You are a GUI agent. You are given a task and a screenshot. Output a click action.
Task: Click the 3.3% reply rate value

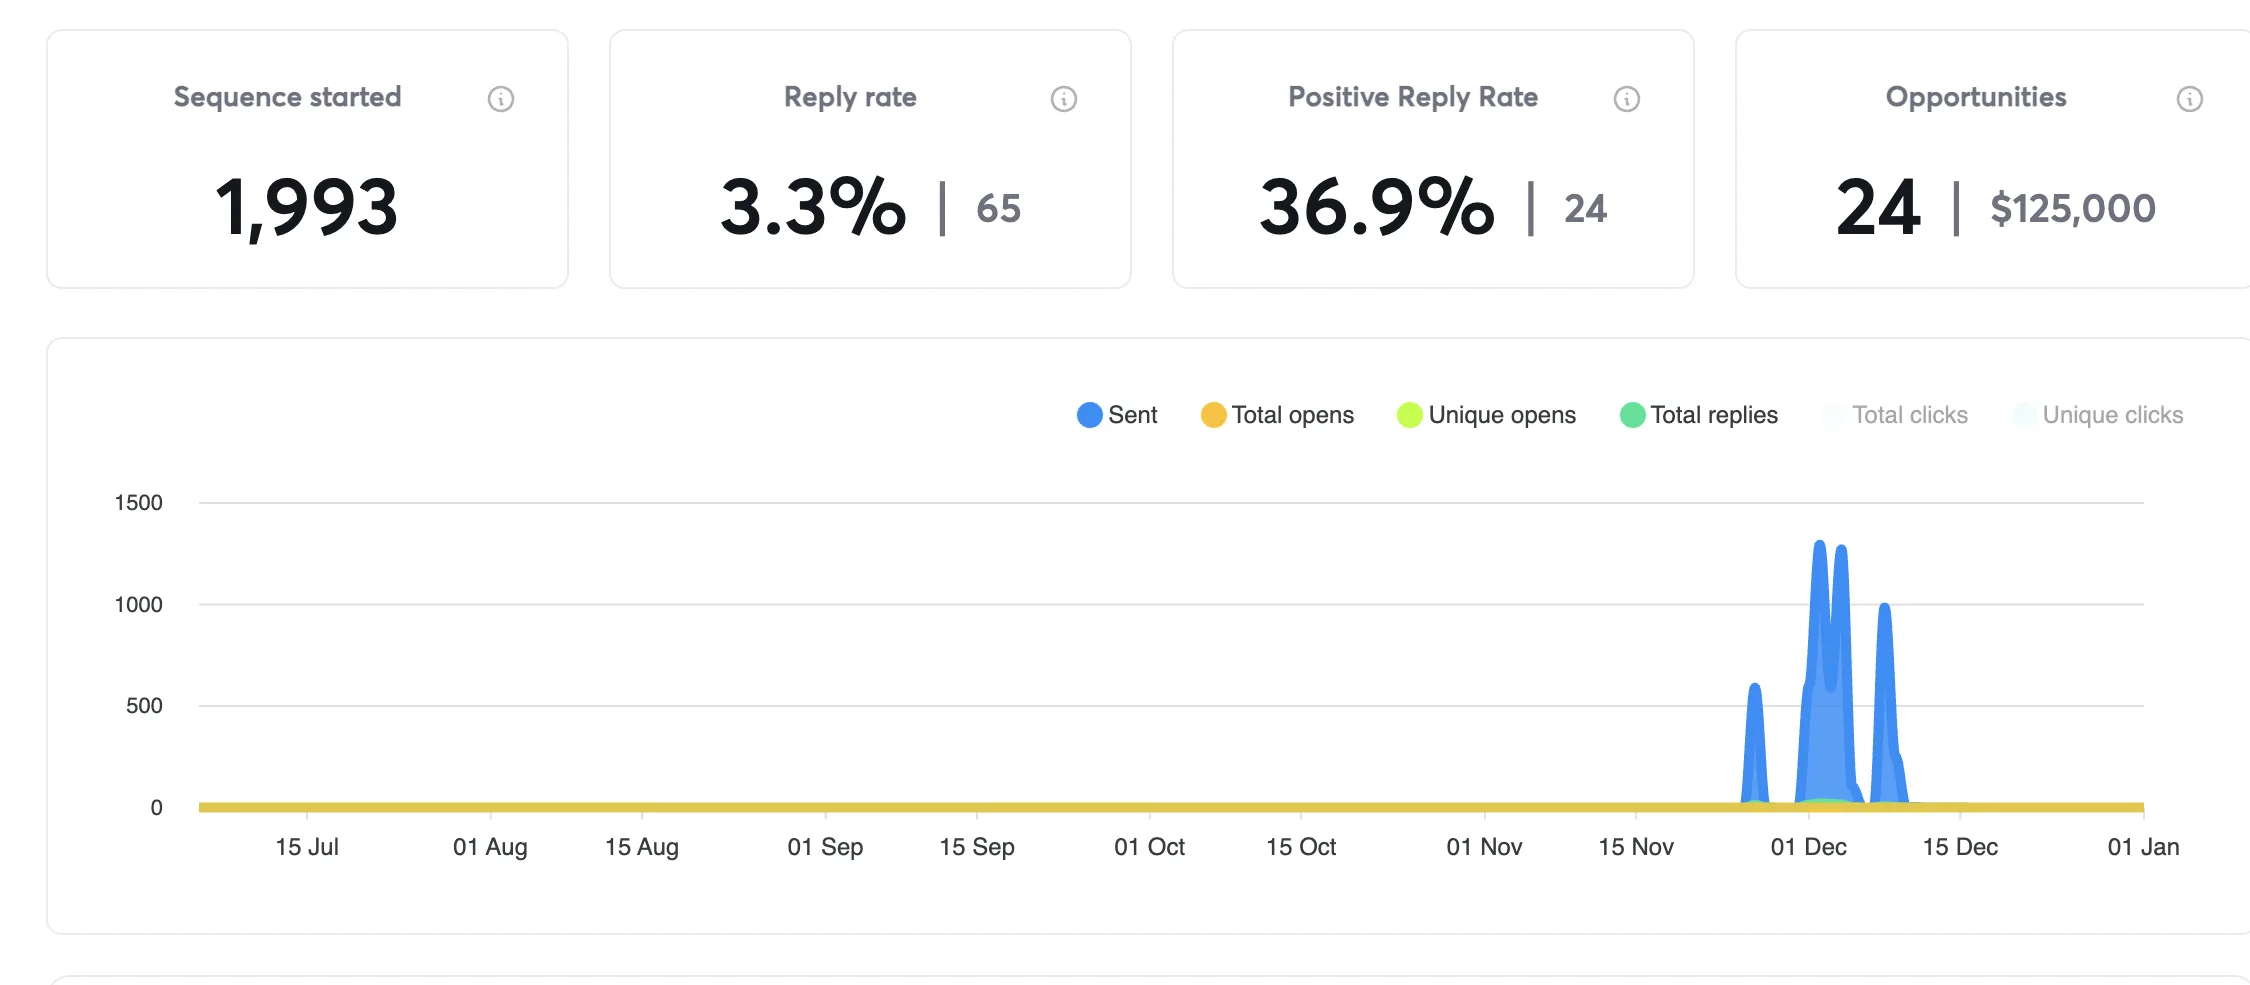(x=813, y=207)
